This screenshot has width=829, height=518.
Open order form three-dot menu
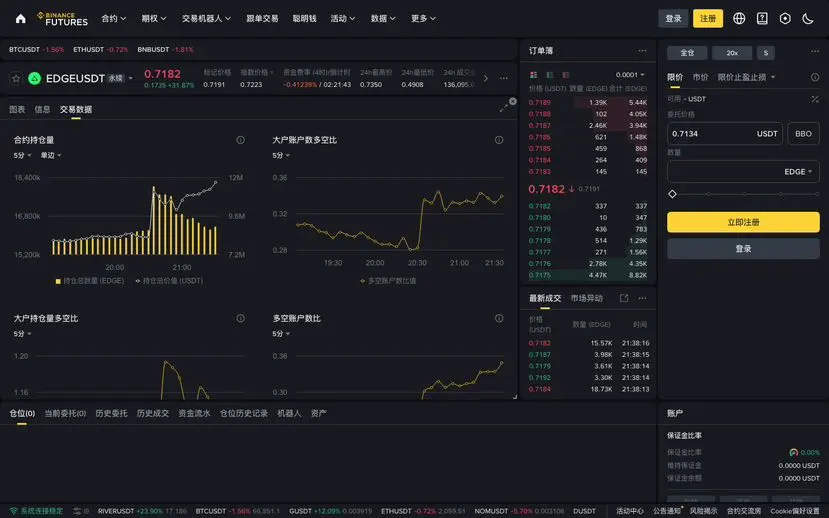click(x=815, y=51)
